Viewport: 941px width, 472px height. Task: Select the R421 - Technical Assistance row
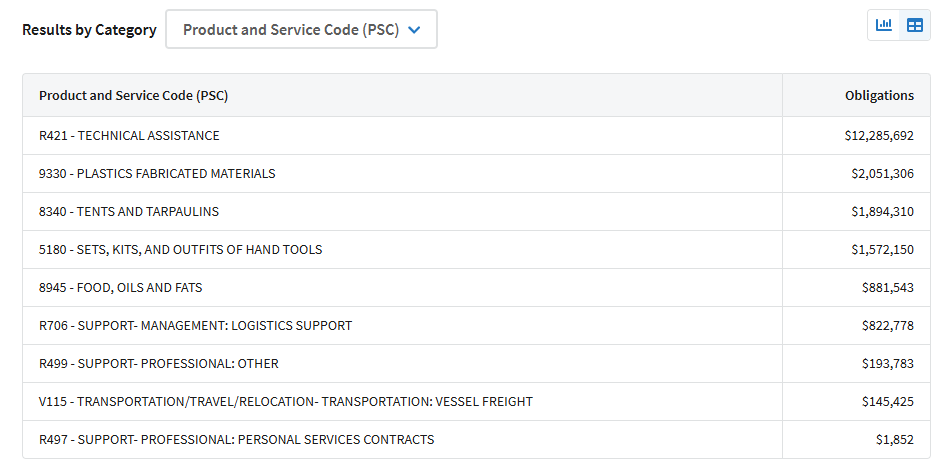pos(477,136)
